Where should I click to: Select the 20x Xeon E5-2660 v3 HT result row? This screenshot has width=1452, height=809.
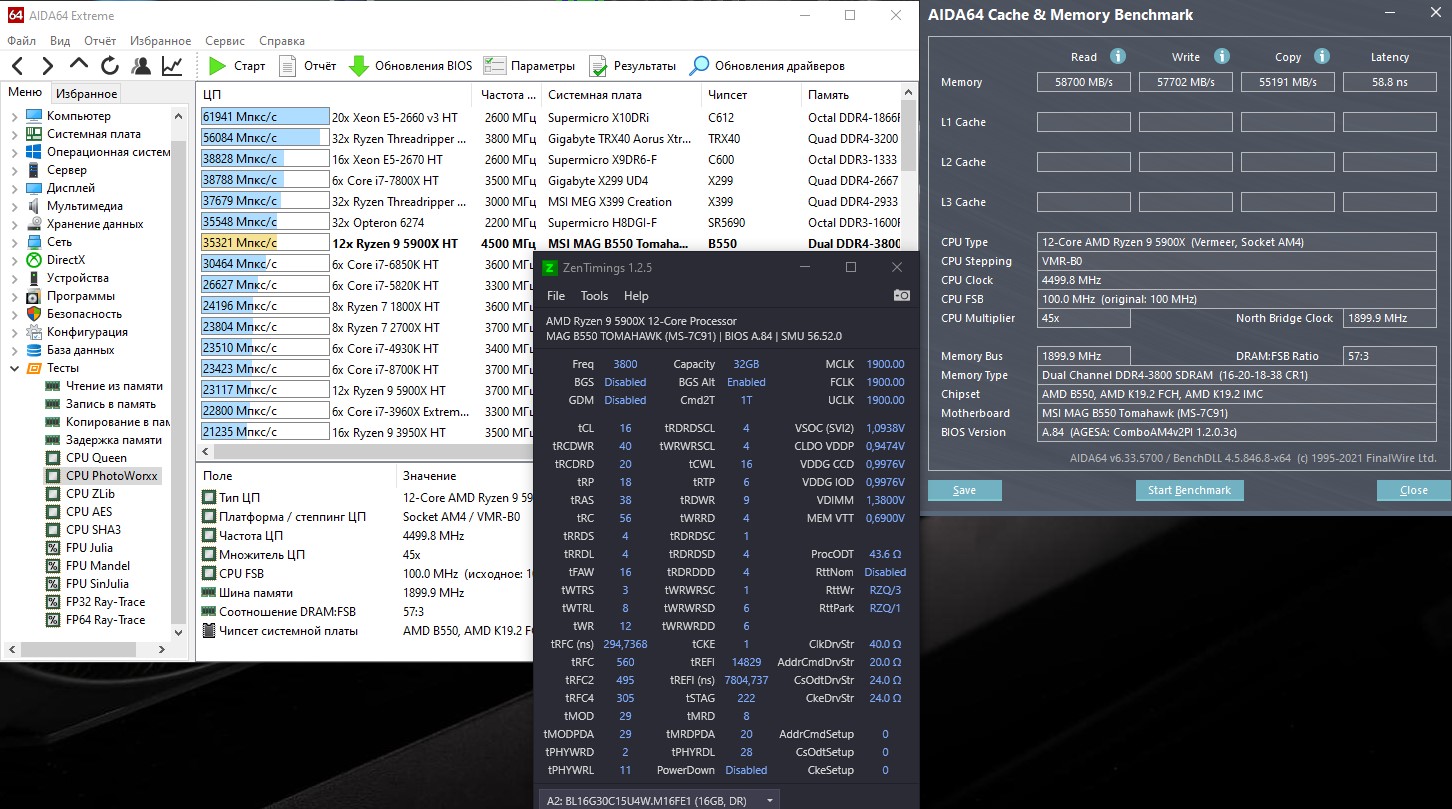(551, 117)
